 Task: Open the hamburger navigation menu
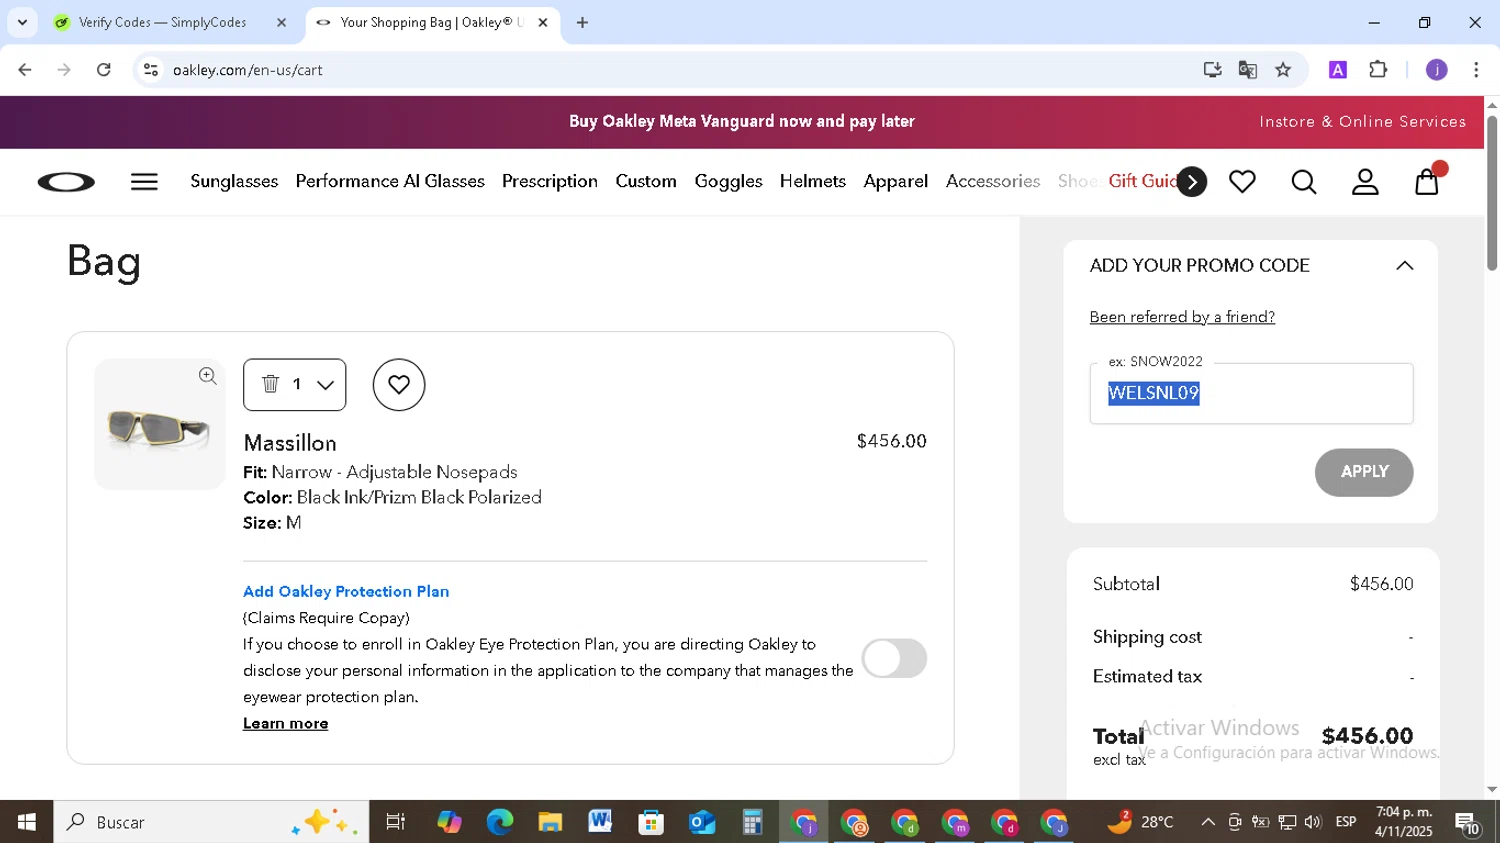click(x=144, y=182)
